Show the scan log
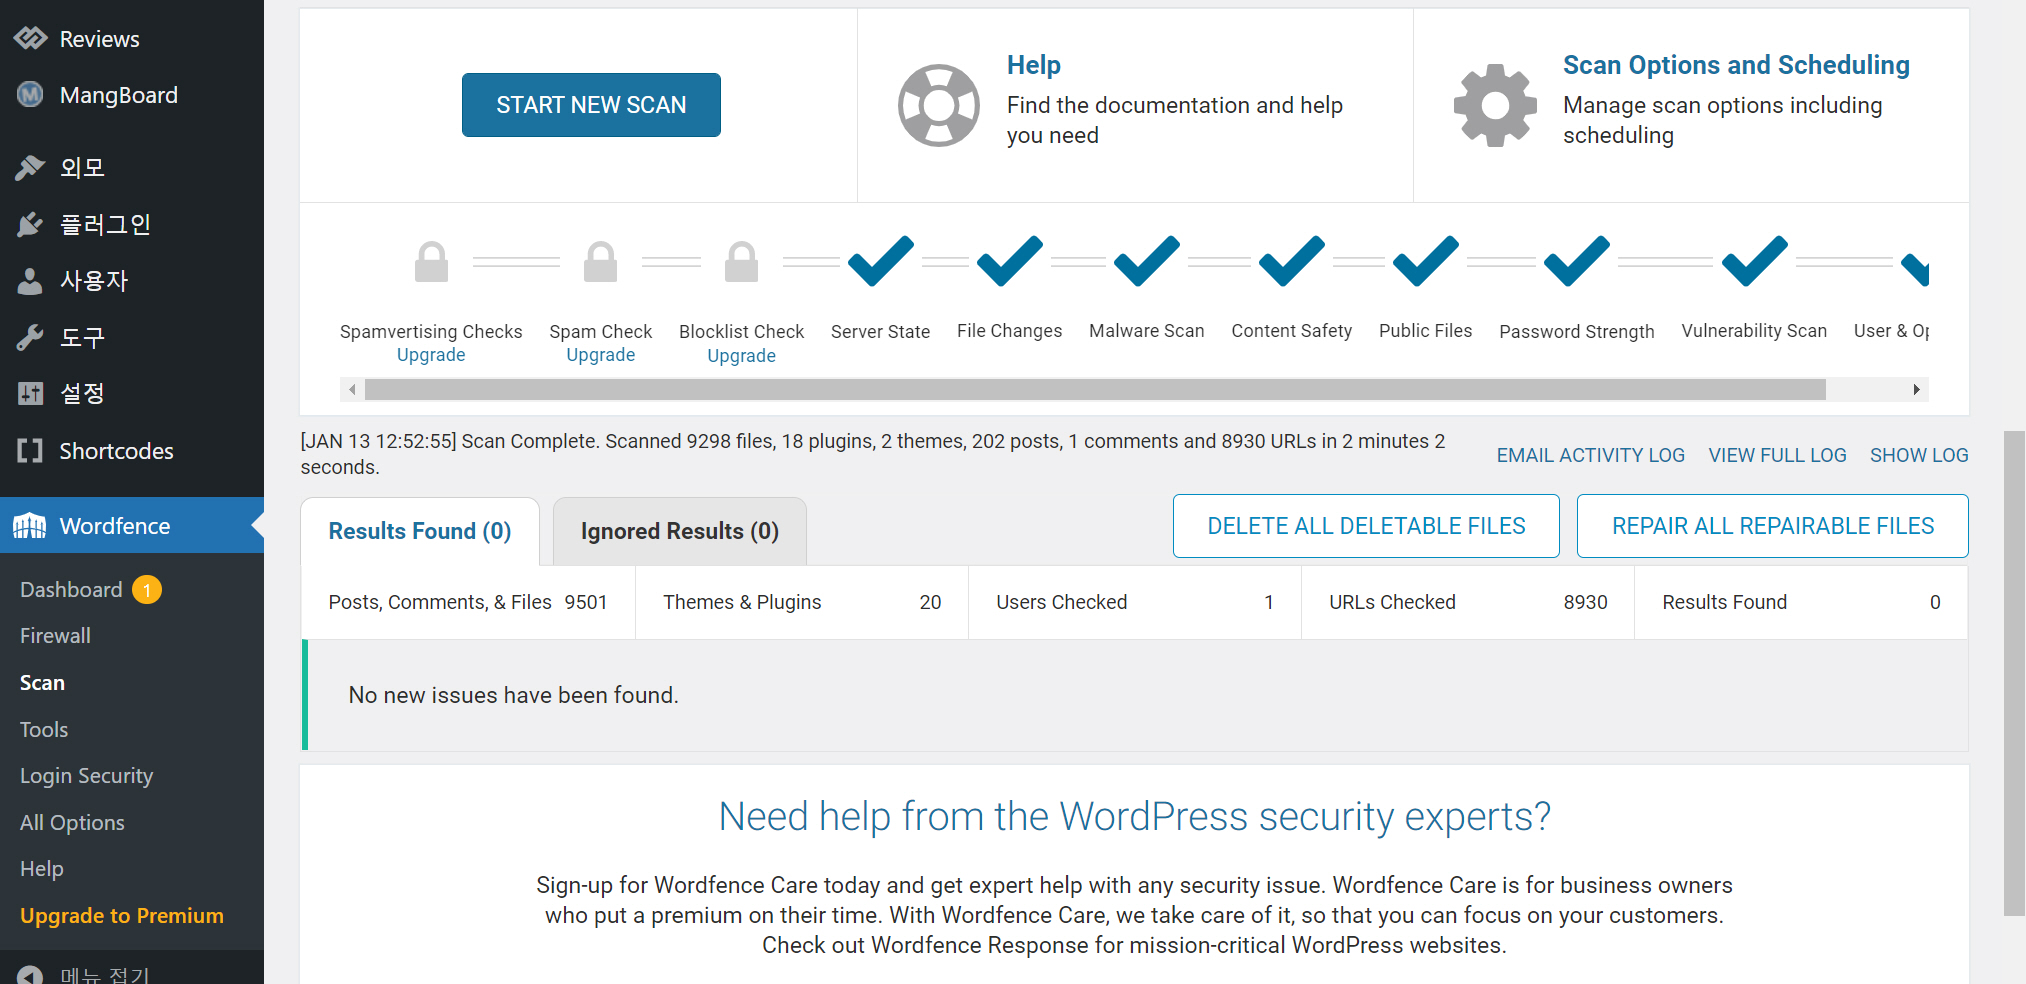 [1919, 455]
